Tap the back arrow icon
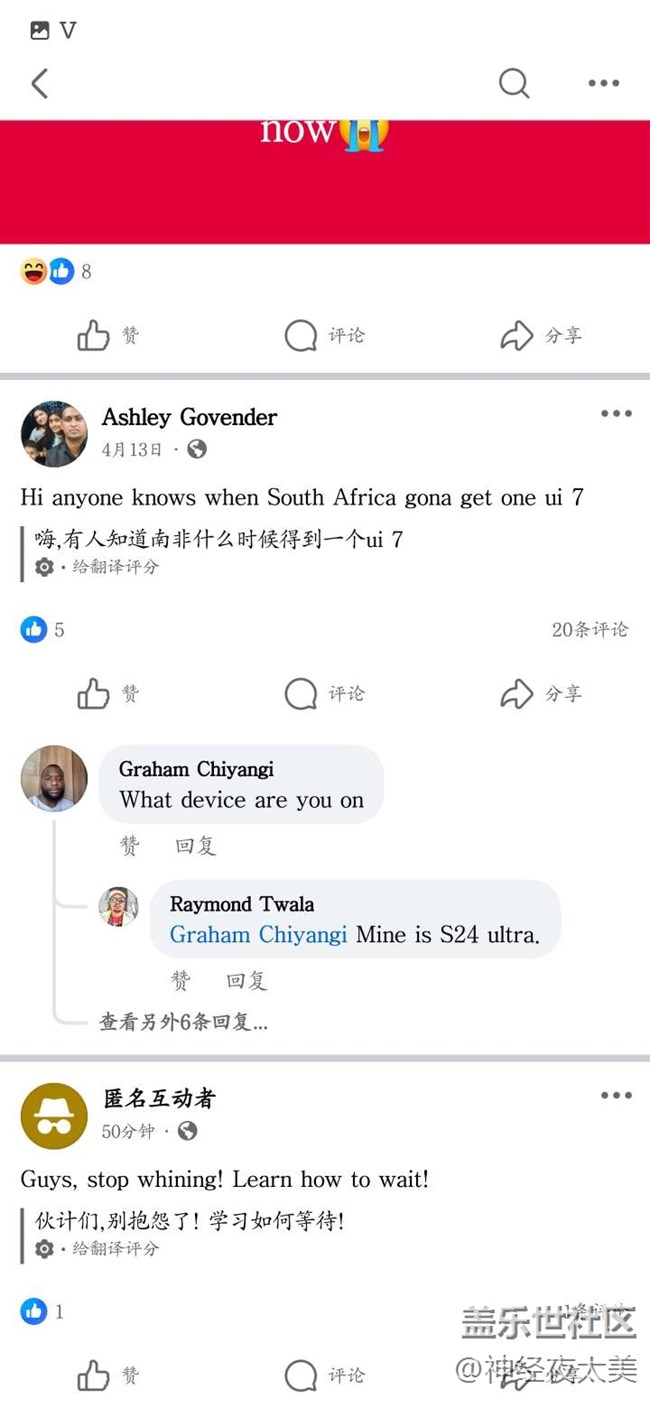 [x=40, y=83]
